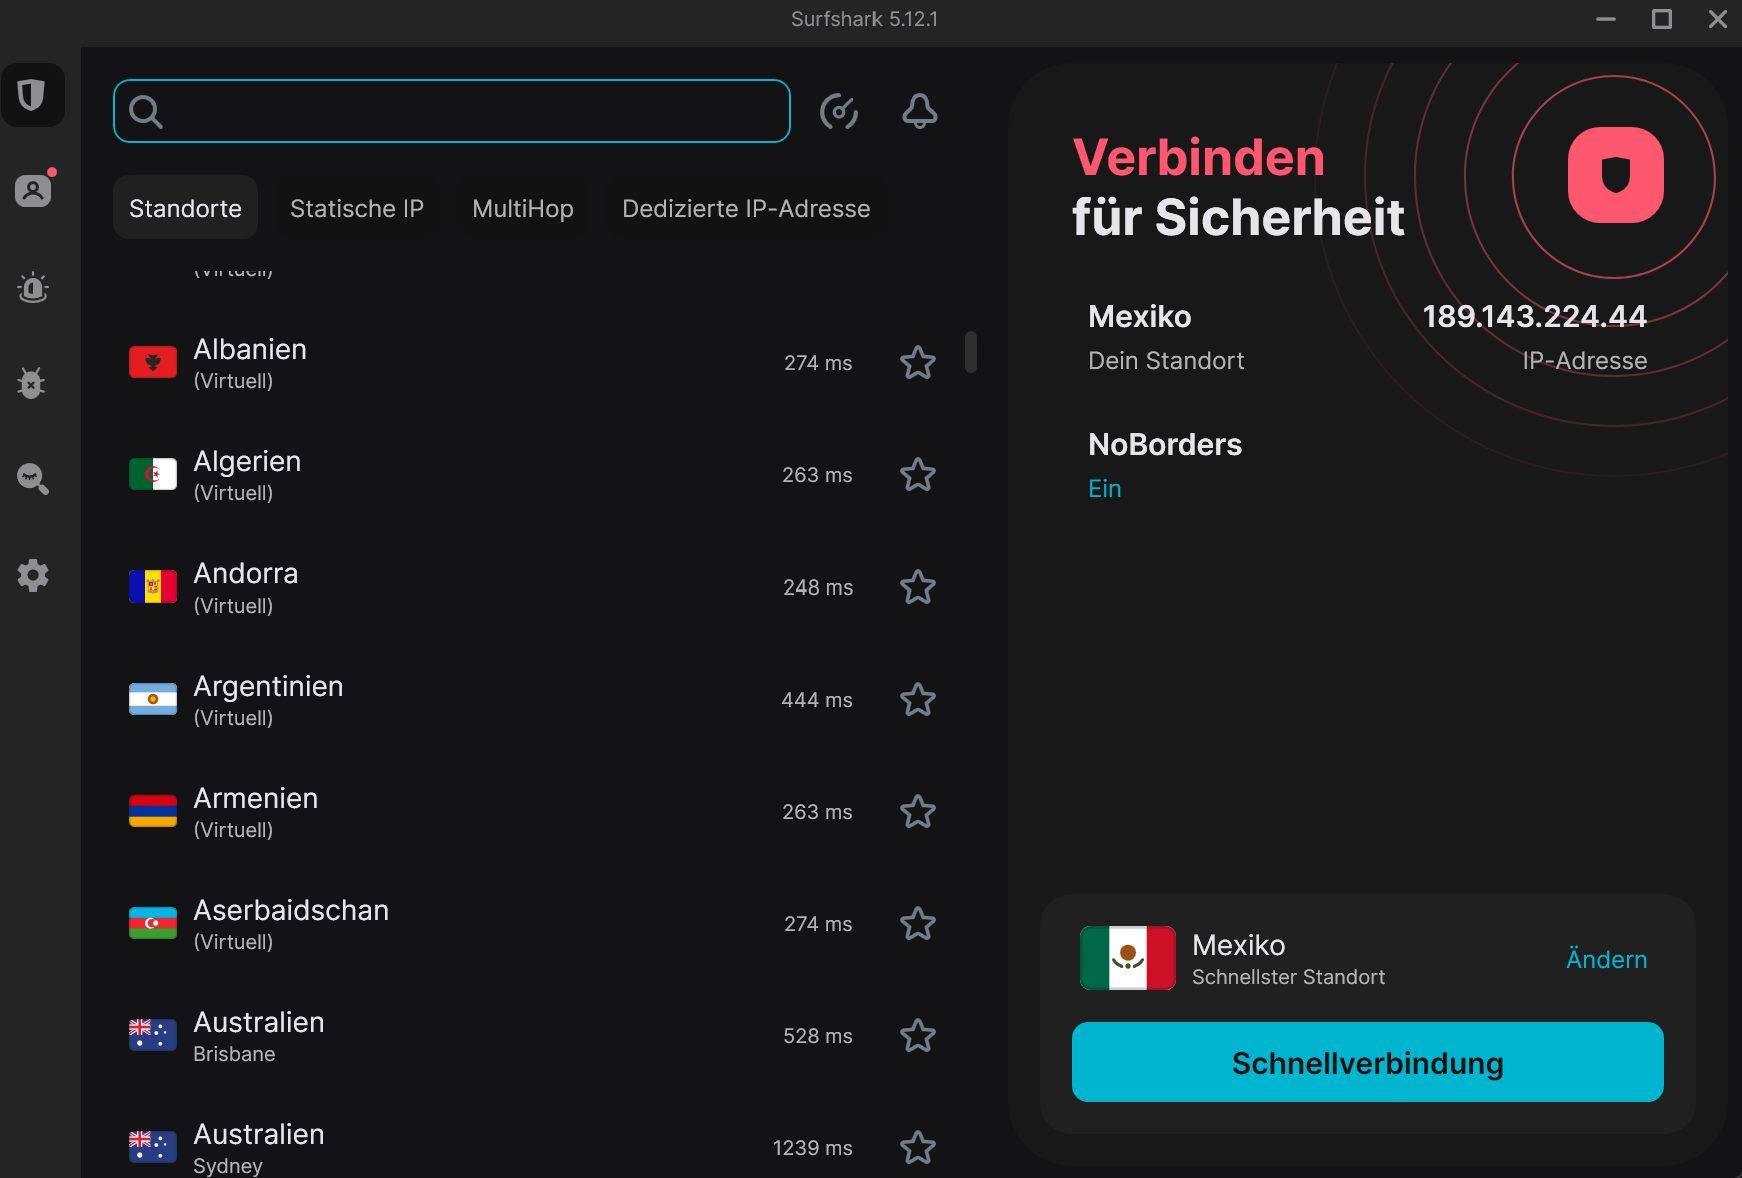Open the Search magnifier icon in sidebar
Screen dimensions: 1742x1178
pos(33,479)
